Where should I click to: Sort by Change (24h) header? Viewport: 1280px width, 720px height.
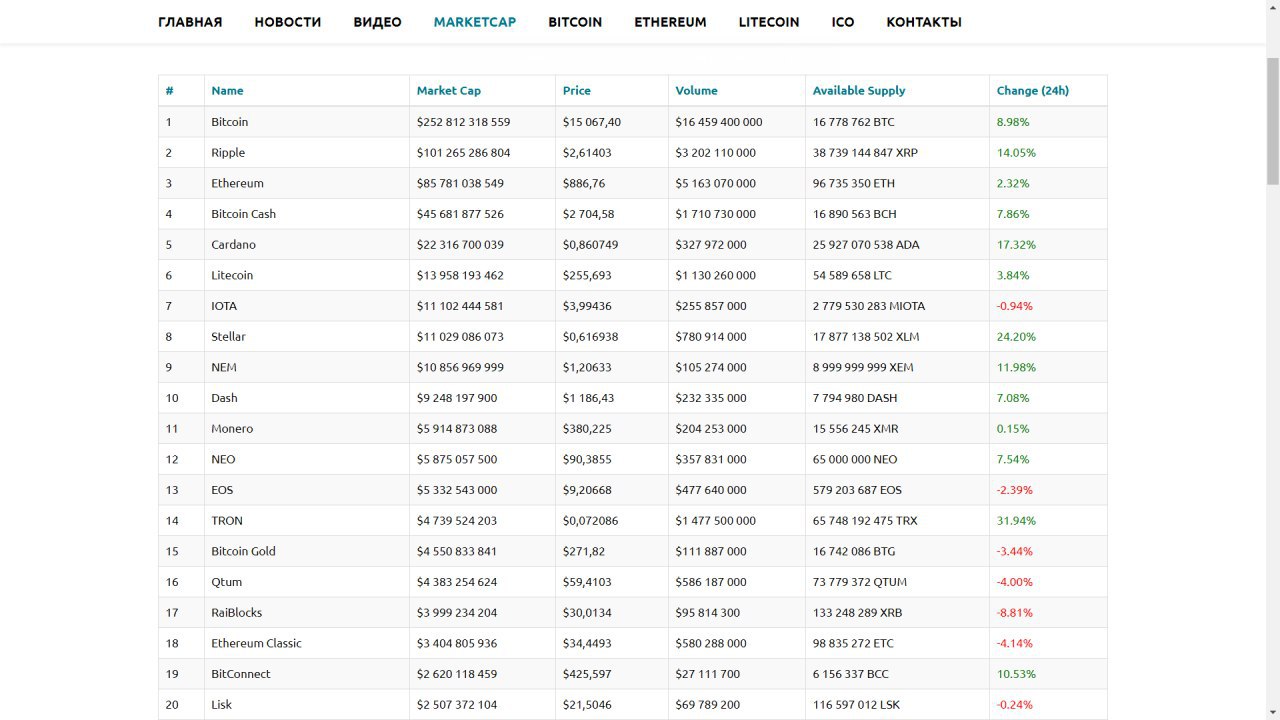coord(1033,91)
